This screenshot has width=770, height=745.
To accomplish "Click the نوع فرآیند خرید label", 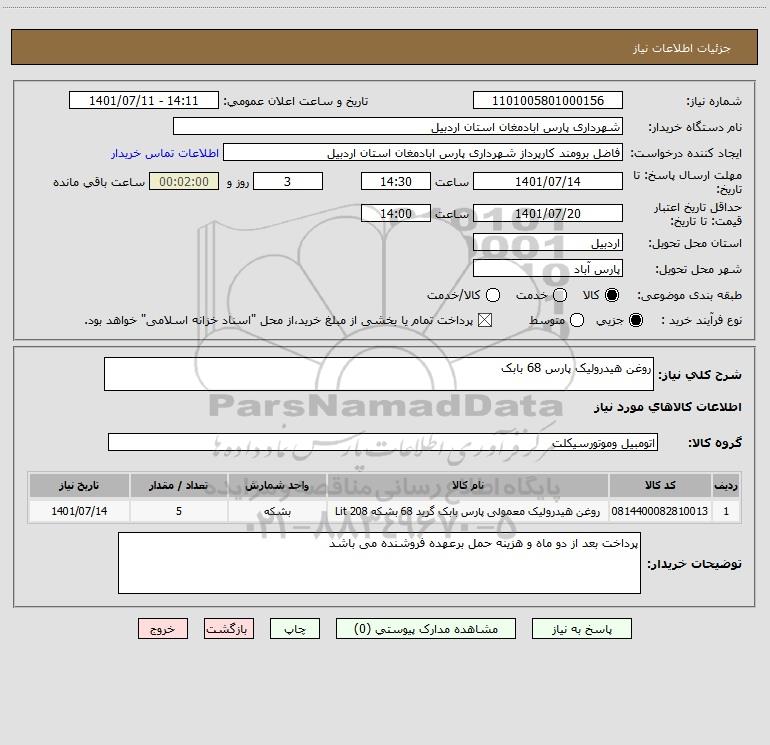I will 701,320.
